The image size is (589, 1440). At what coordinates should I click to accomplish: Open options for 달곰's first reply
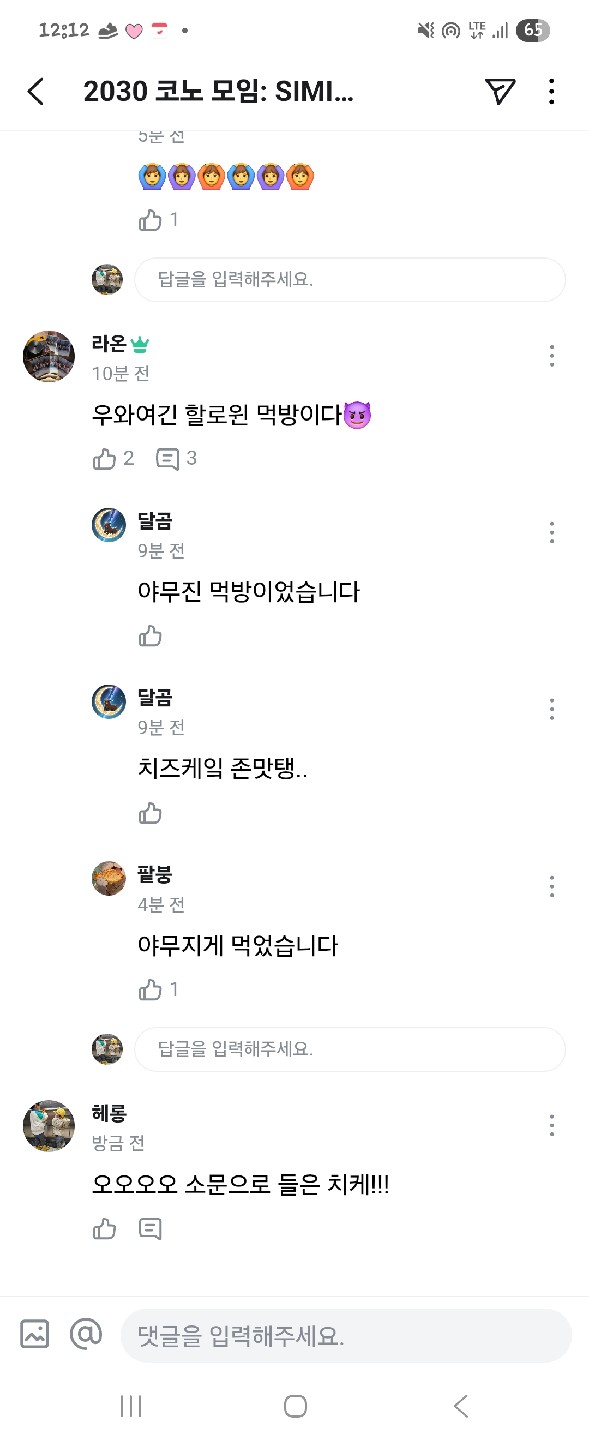click(x=551, y=533)
